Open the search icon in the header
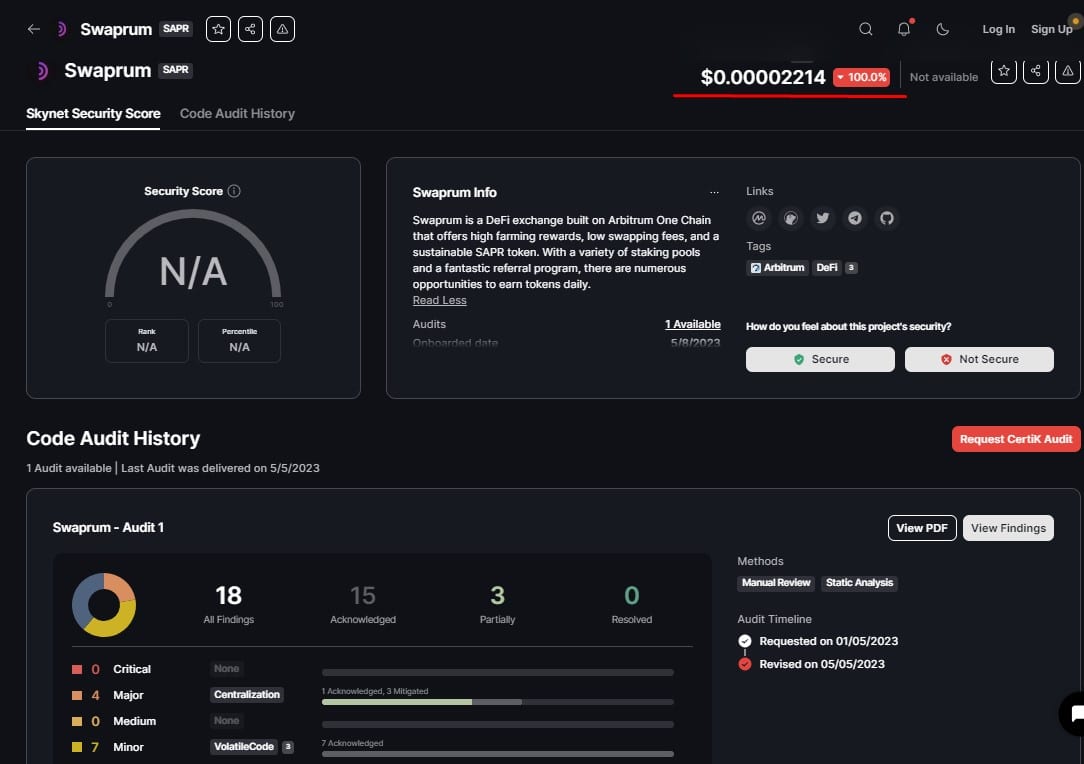Screen dimensions: 1084x764 click(866, 29)
